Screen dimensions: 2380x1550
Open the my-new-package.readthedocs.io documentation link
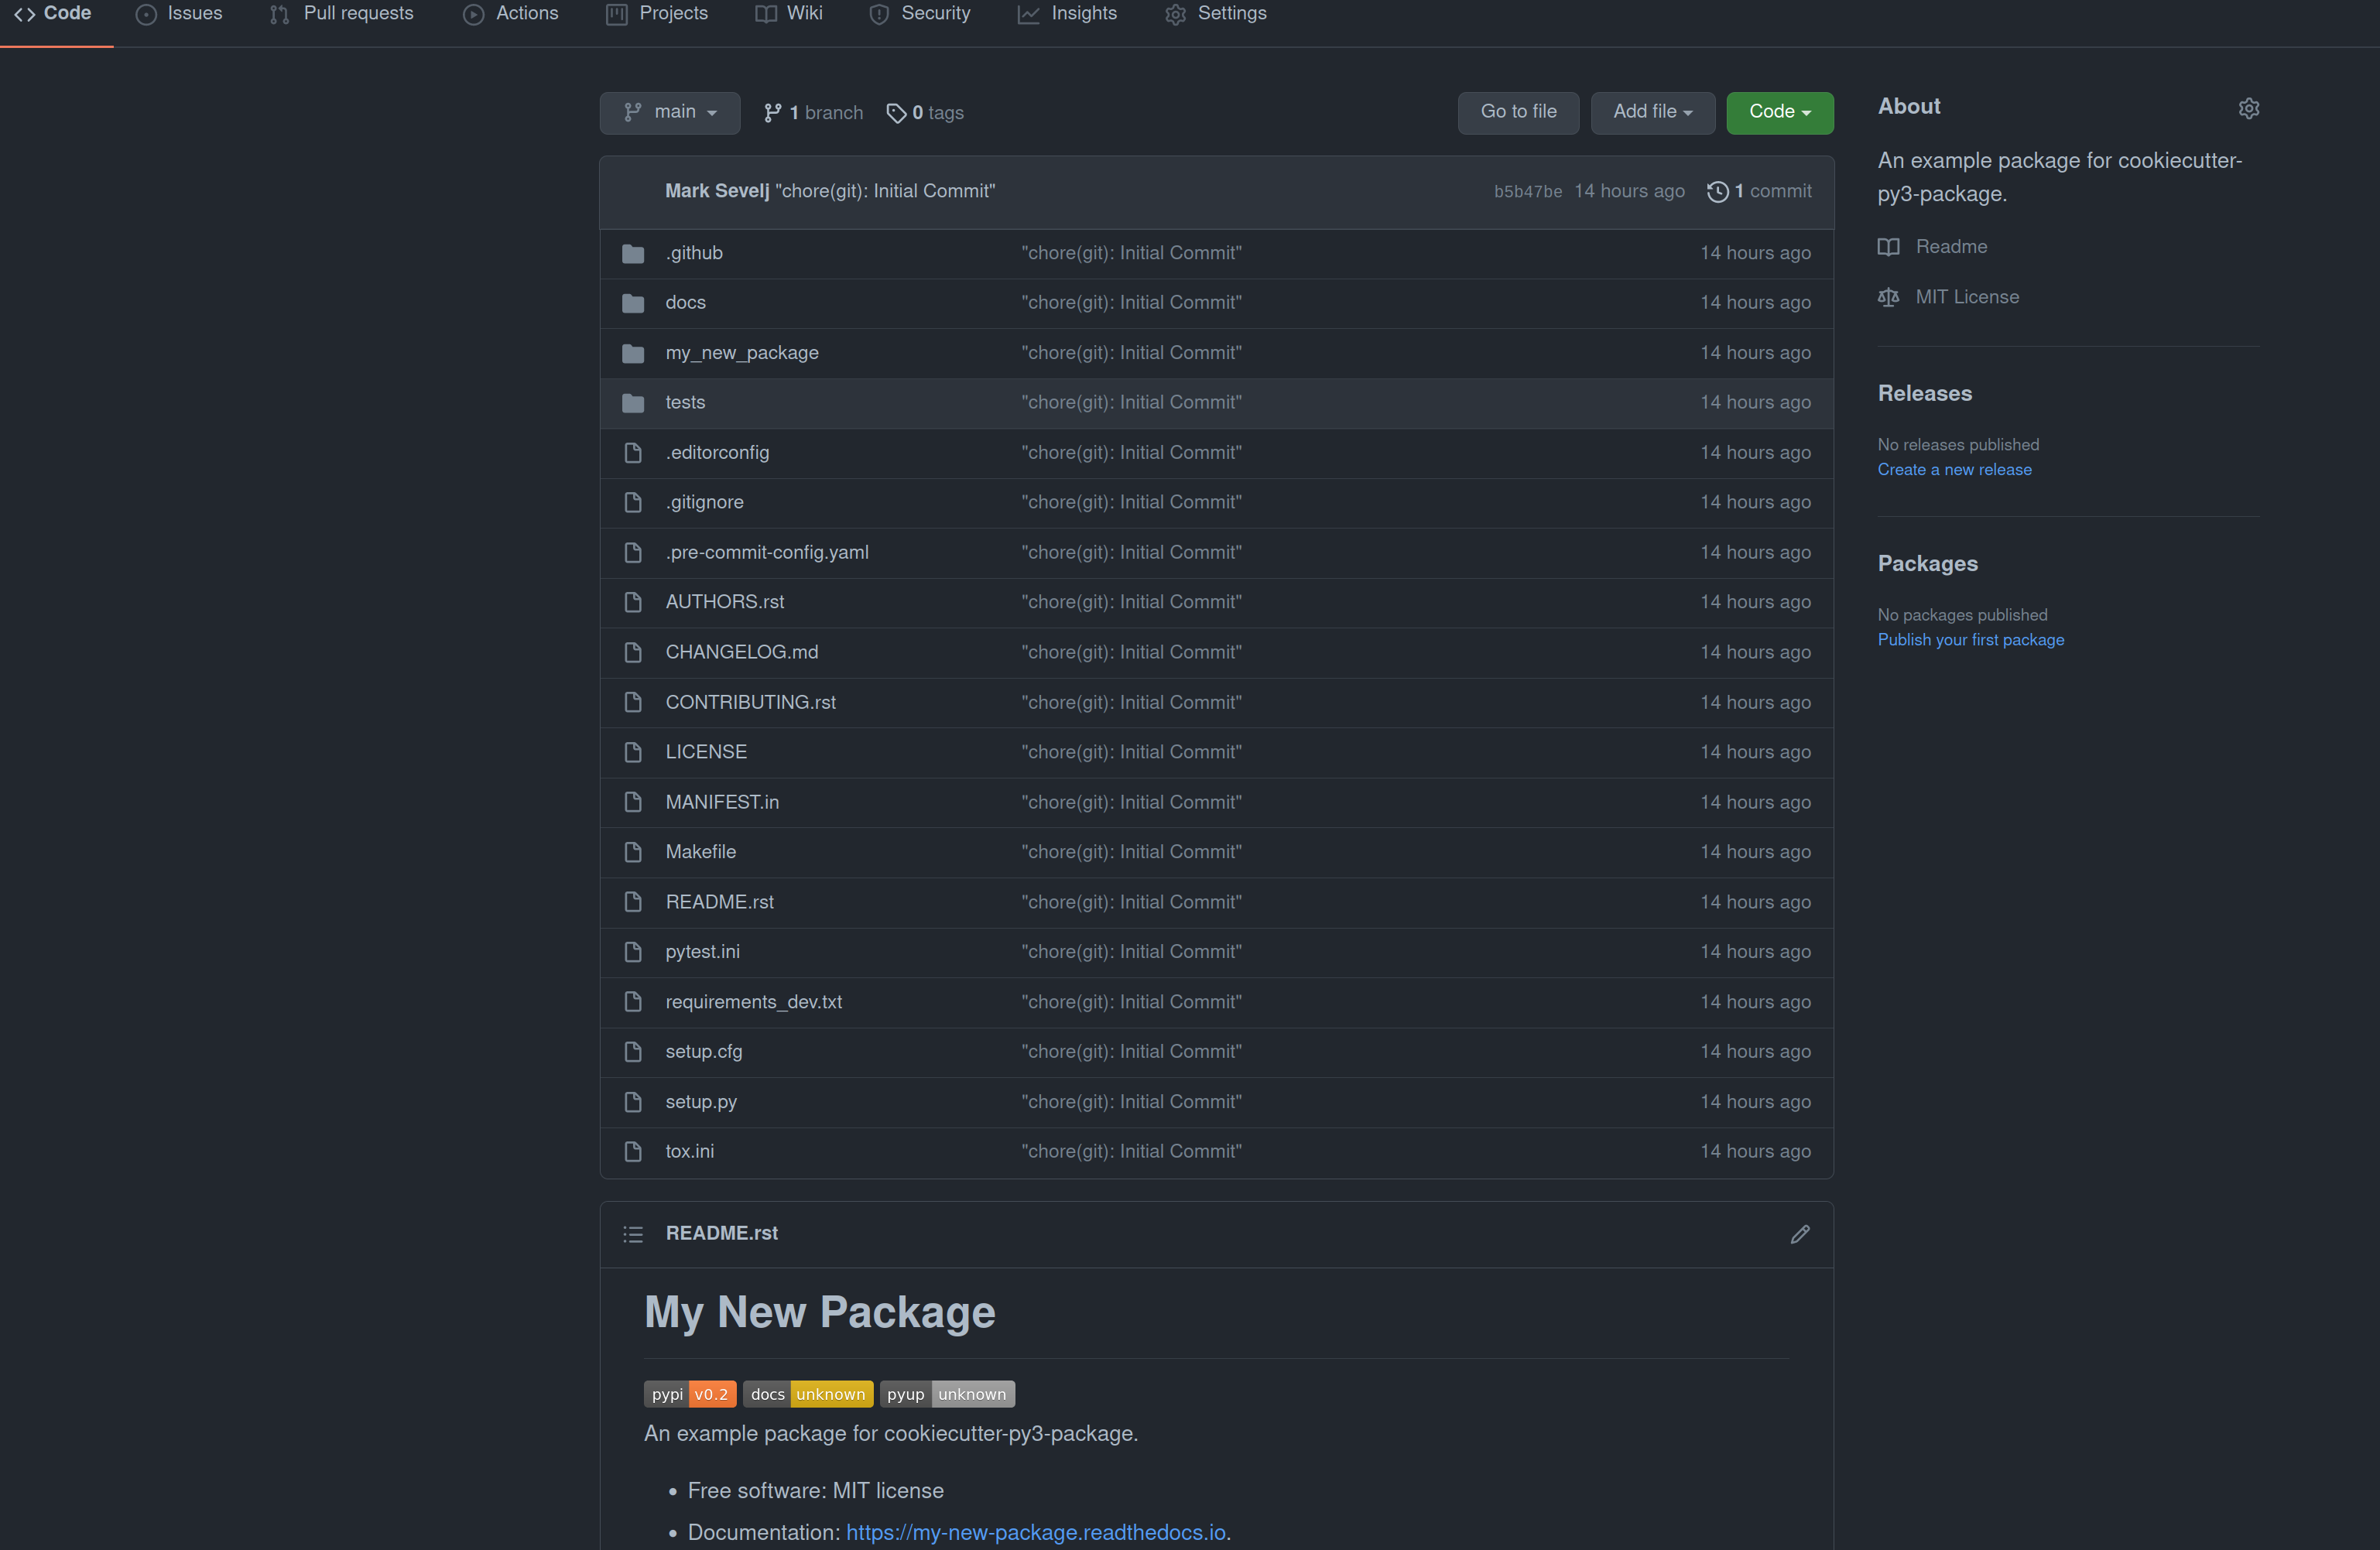click(x=1035, y=1533)
